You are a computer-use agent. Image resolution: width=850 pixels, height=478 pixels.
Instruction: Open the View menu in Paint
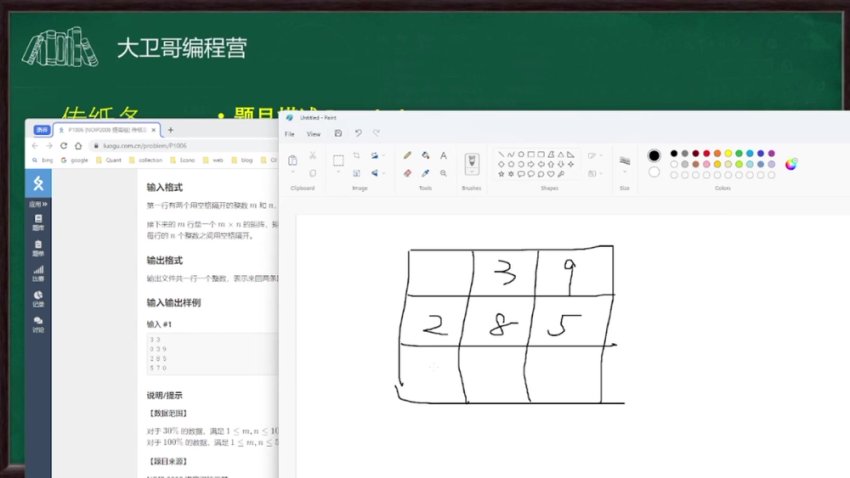(313, 133)
